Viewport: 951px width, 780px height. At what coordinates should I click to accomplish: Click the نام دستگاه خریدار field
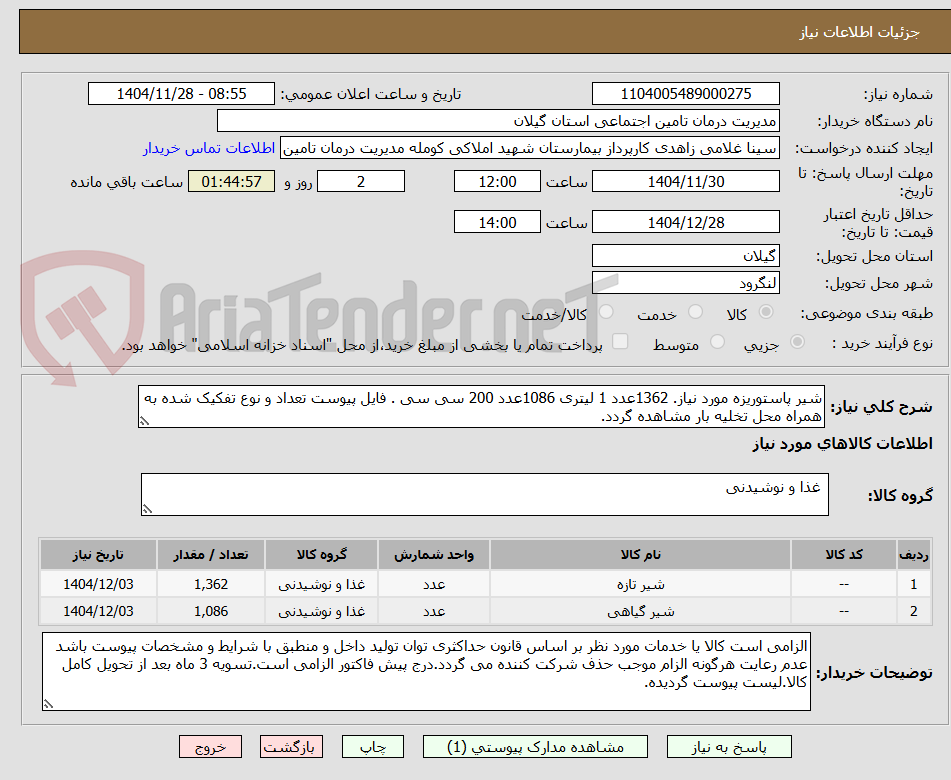(x=498, y=121)
